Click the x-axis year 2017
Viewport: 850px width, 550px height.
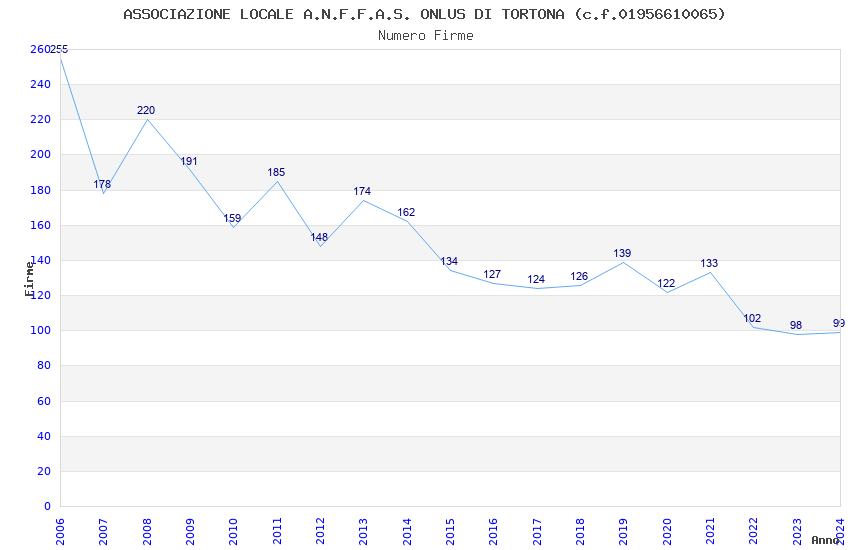tap(537, 532)
